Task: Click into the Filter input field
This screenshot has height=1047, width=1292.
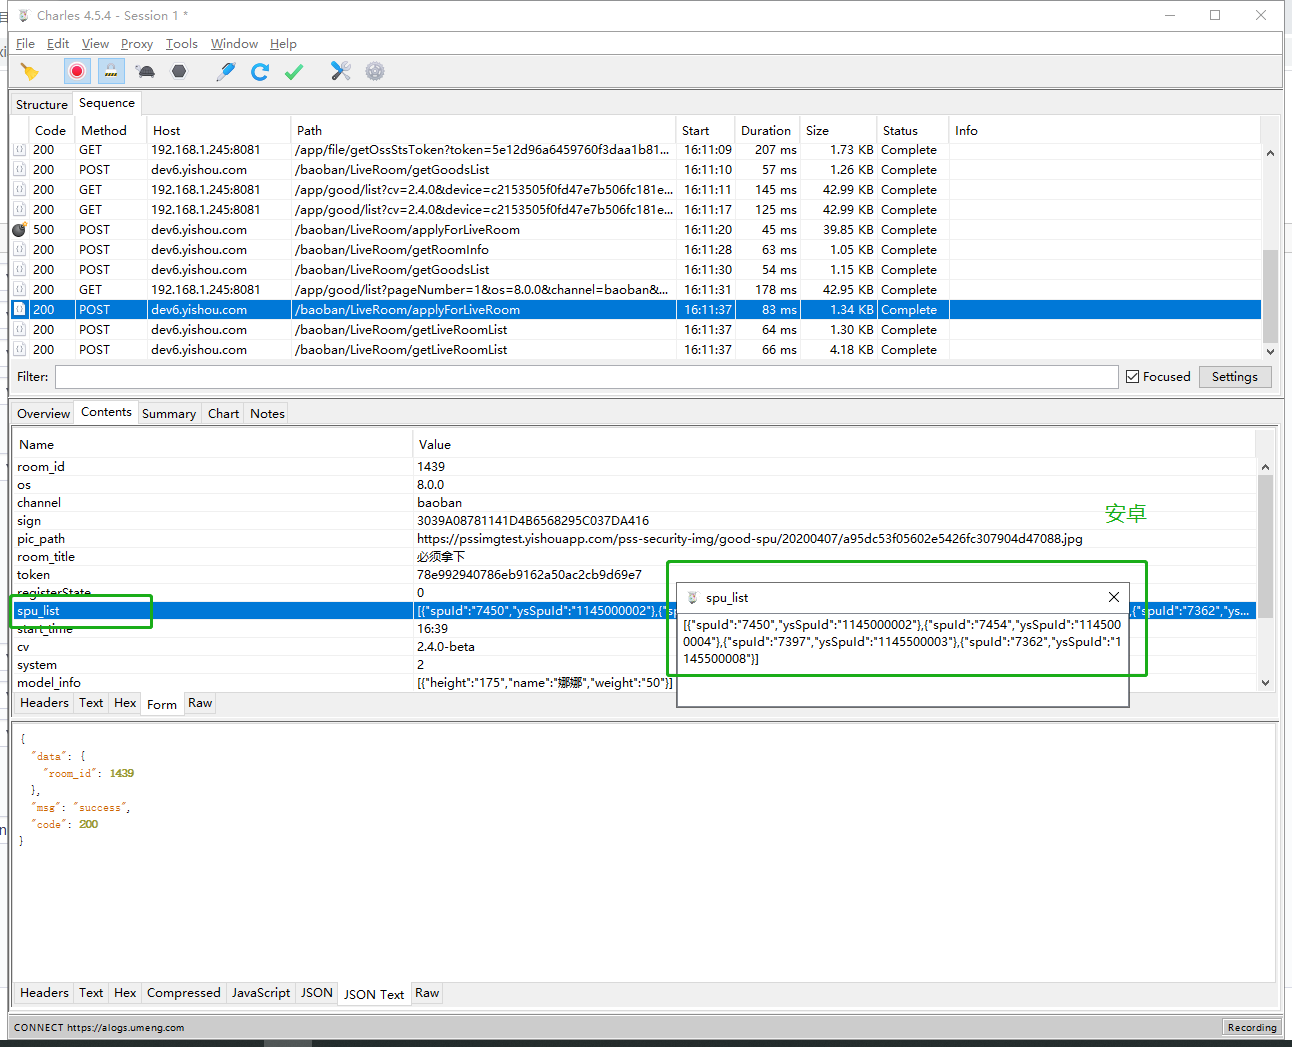Action: [586, 377]
